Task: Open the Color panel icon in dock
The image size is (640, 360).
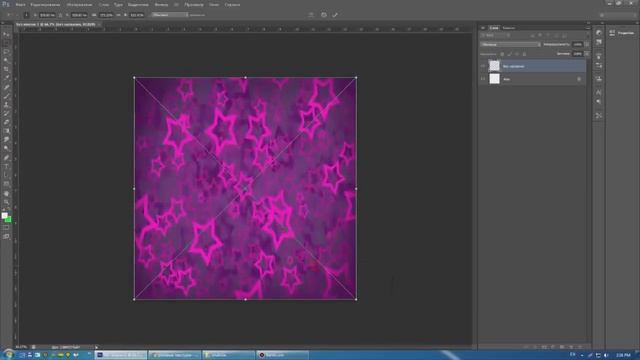Action: point(599,33)
